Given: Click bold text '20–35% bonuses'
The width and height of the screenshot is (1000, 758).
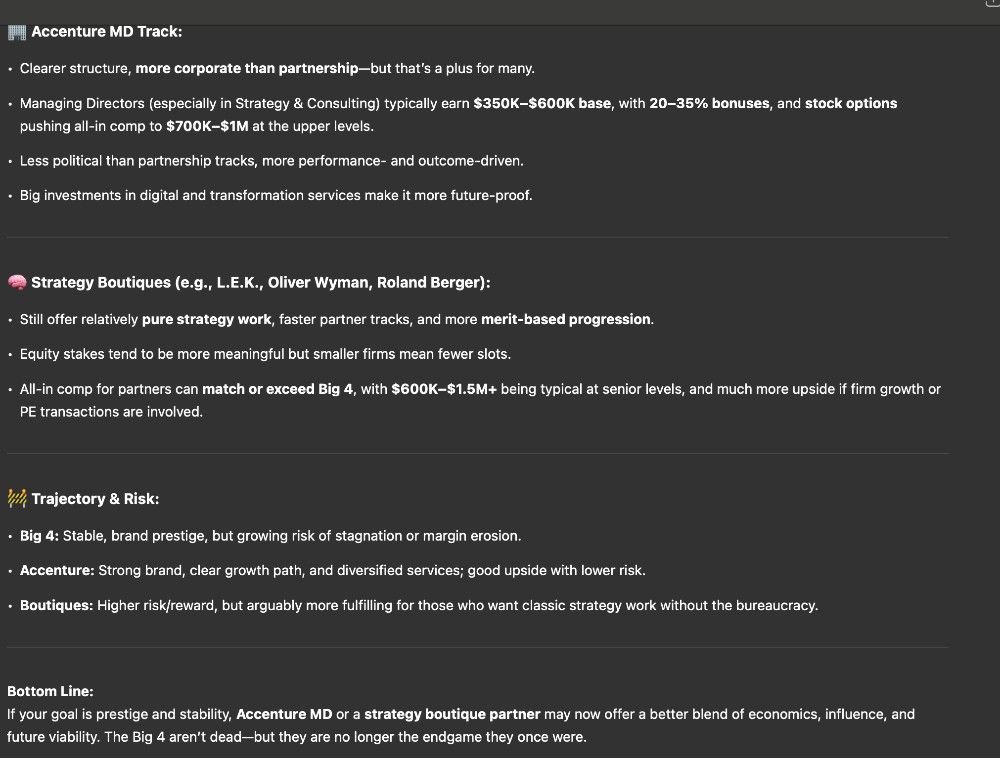Looking at the screenshot, I should (x=709, y=103).
